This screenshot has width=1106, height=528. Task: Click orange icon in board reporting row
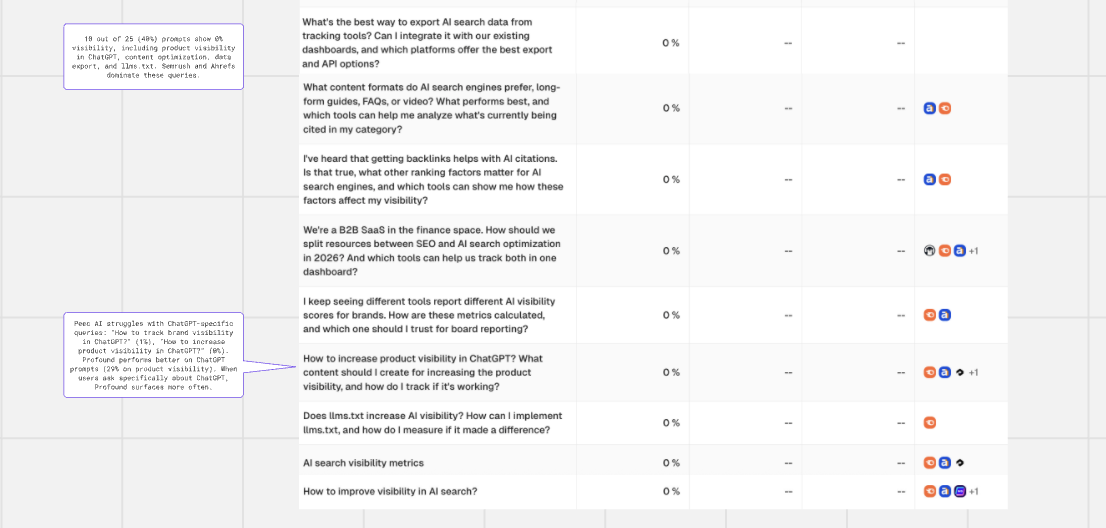point(930,315)
